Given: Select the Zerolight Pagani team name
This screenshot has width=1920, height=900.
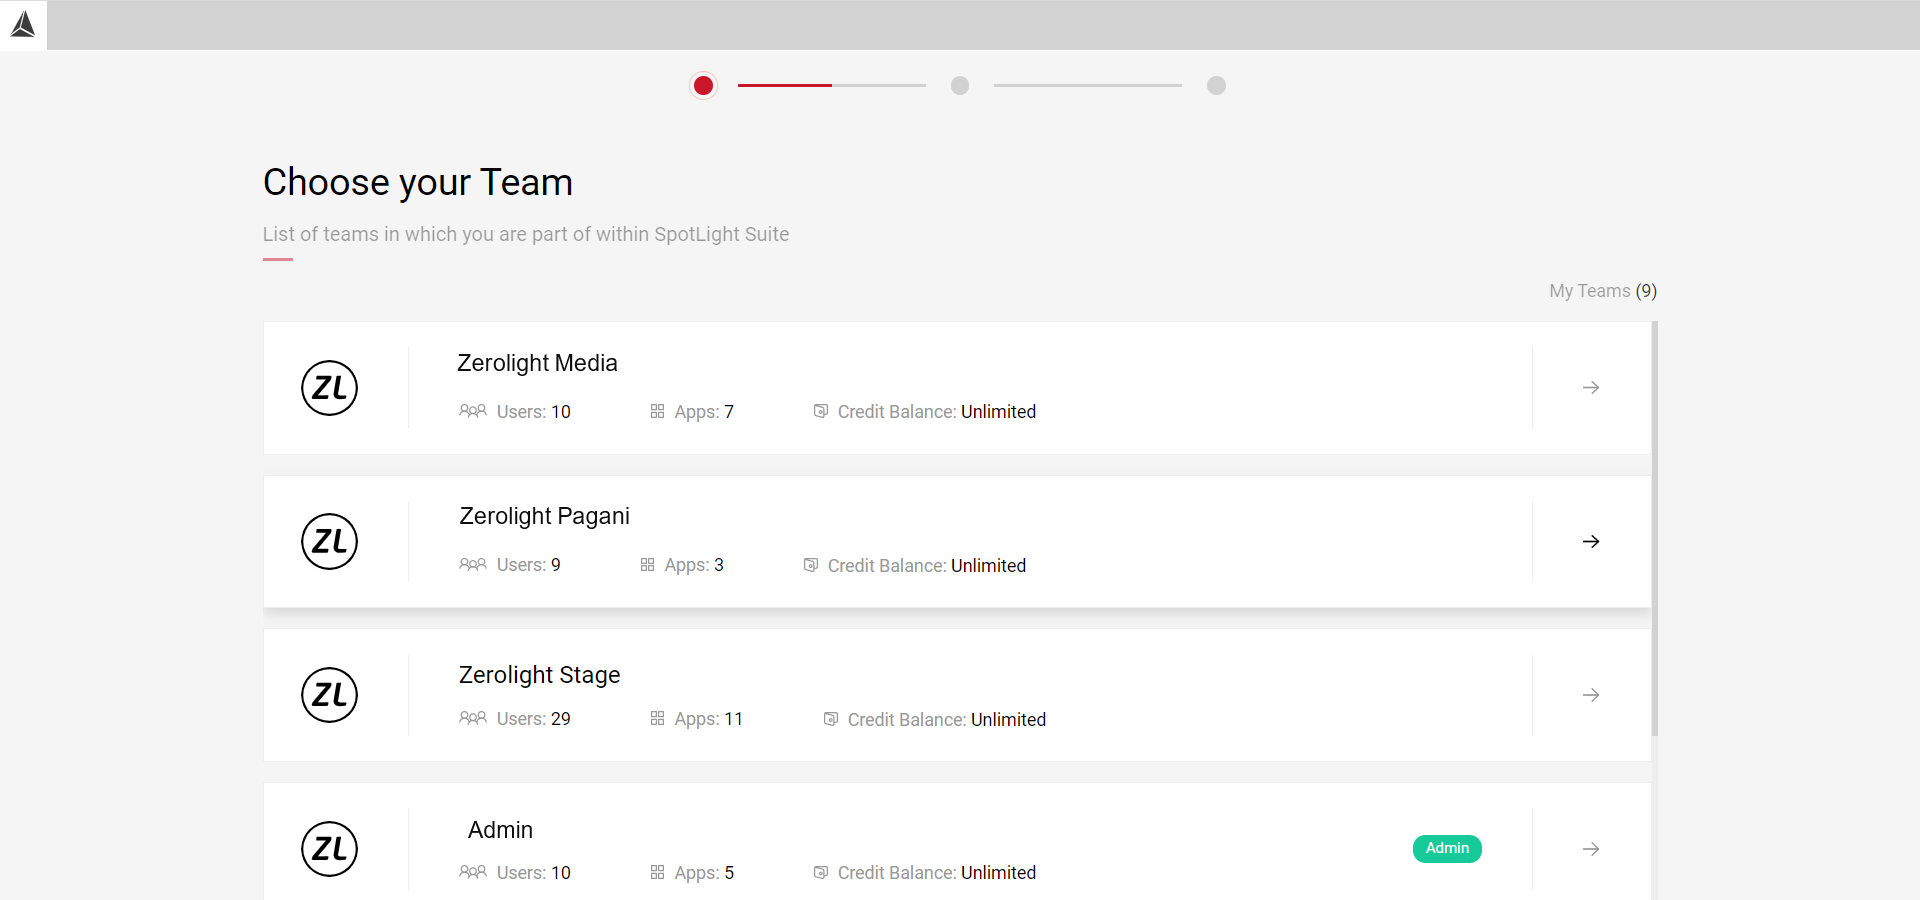Looking at the screenshot, I should [x=544, y=516].
